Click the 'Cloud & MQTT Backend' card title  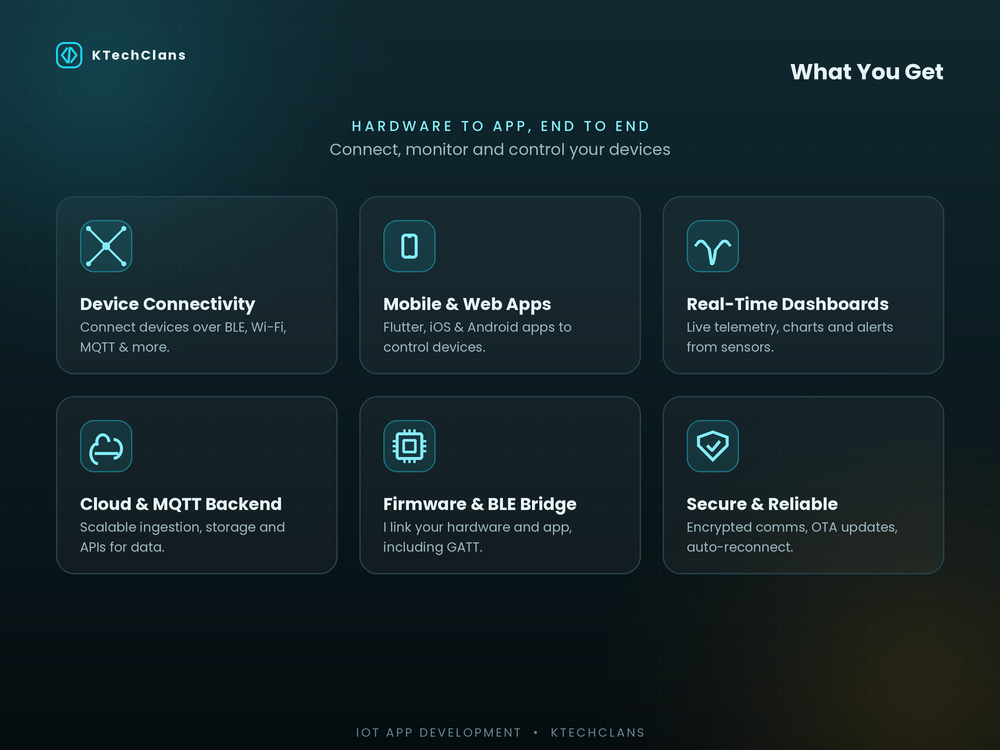click(180, 504)
